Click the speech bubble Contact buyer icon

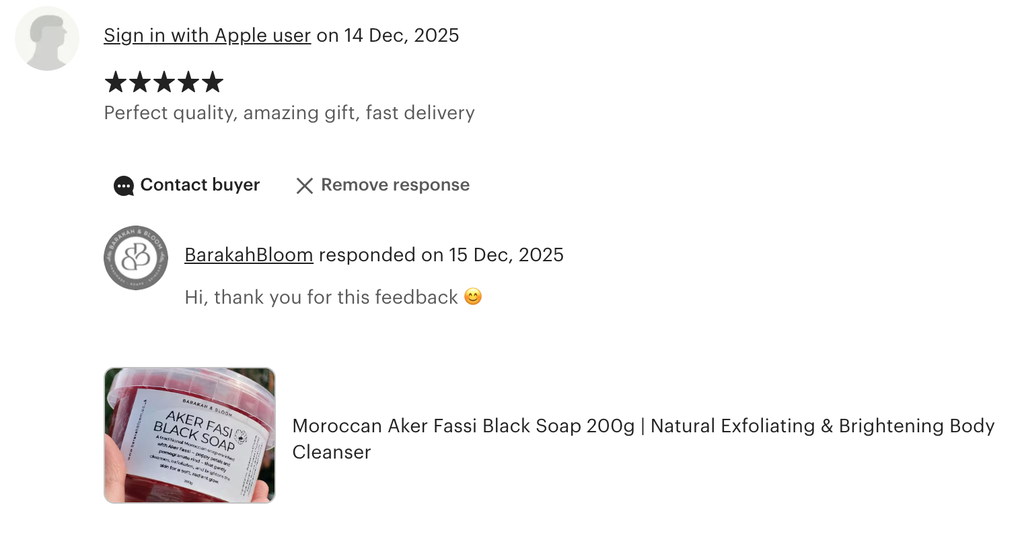(124, 186)
